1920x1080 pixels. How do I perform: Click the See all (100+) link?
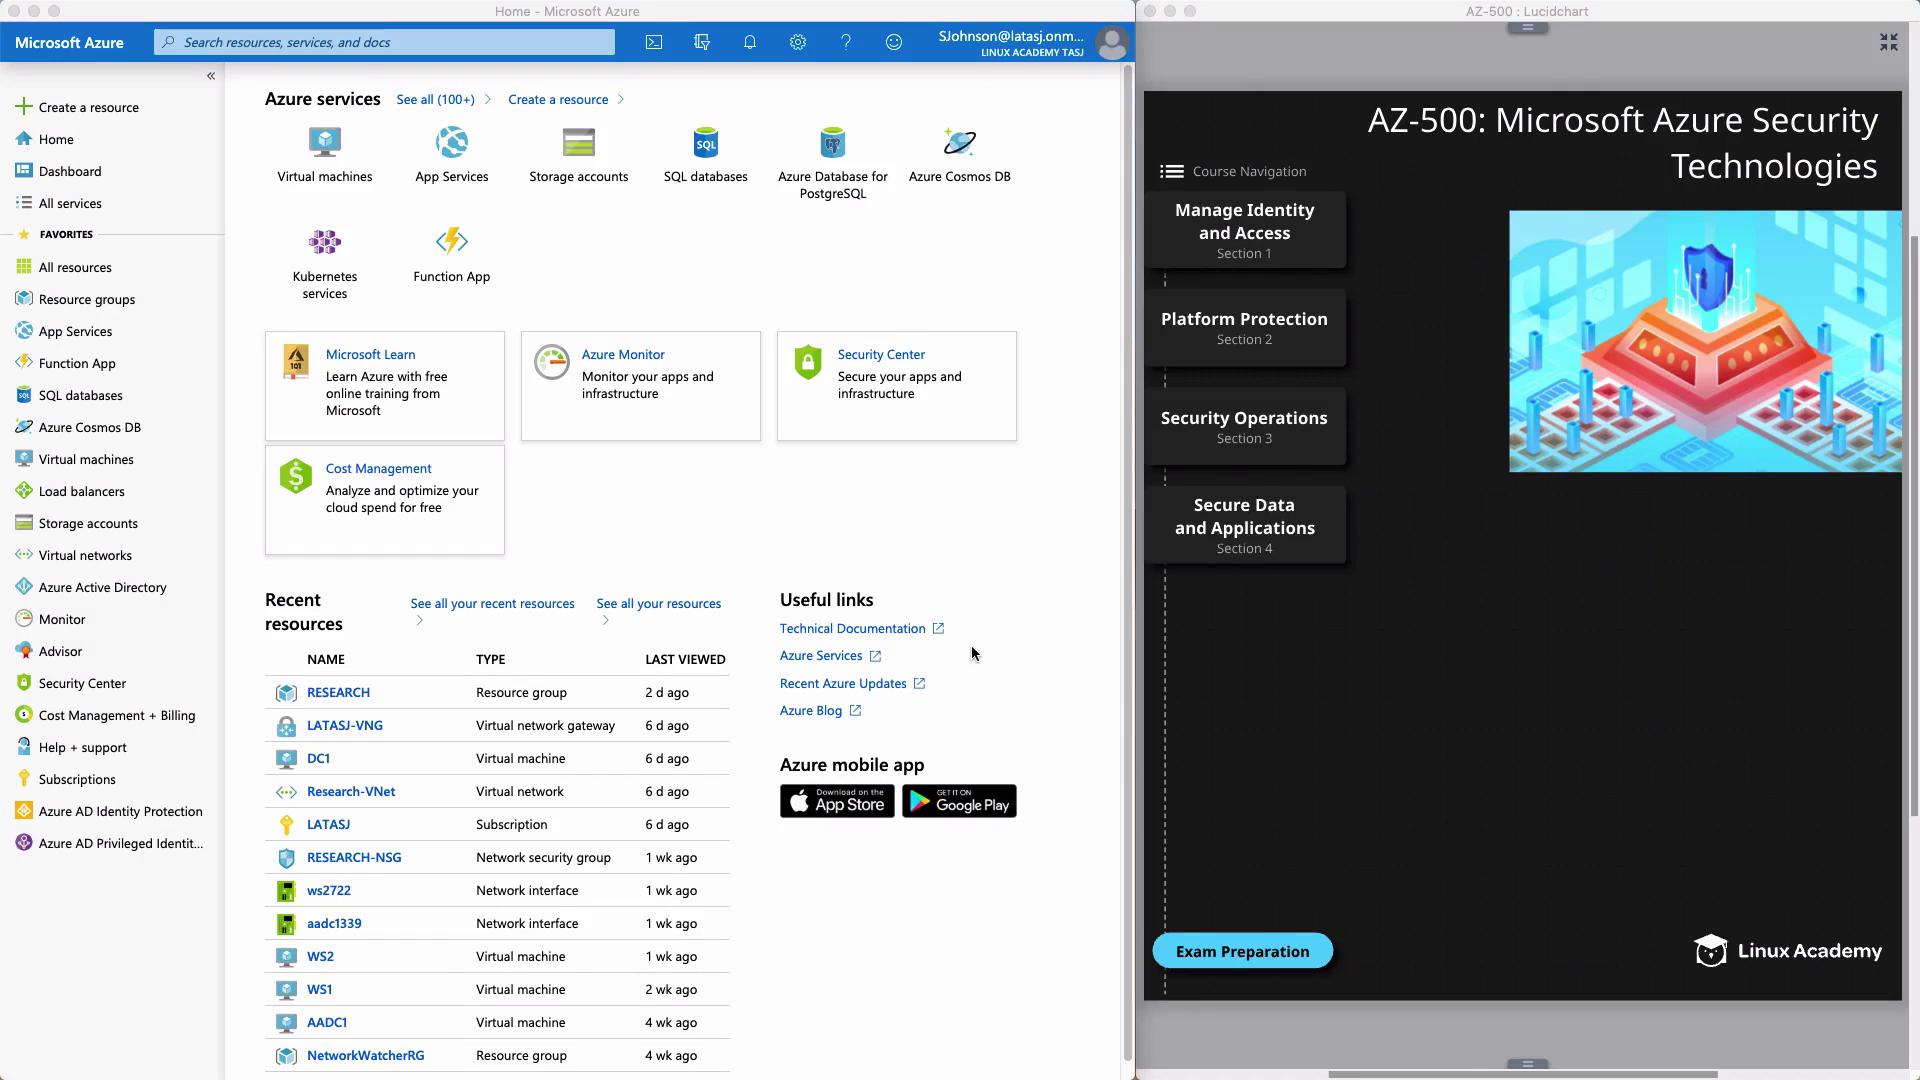436,99
